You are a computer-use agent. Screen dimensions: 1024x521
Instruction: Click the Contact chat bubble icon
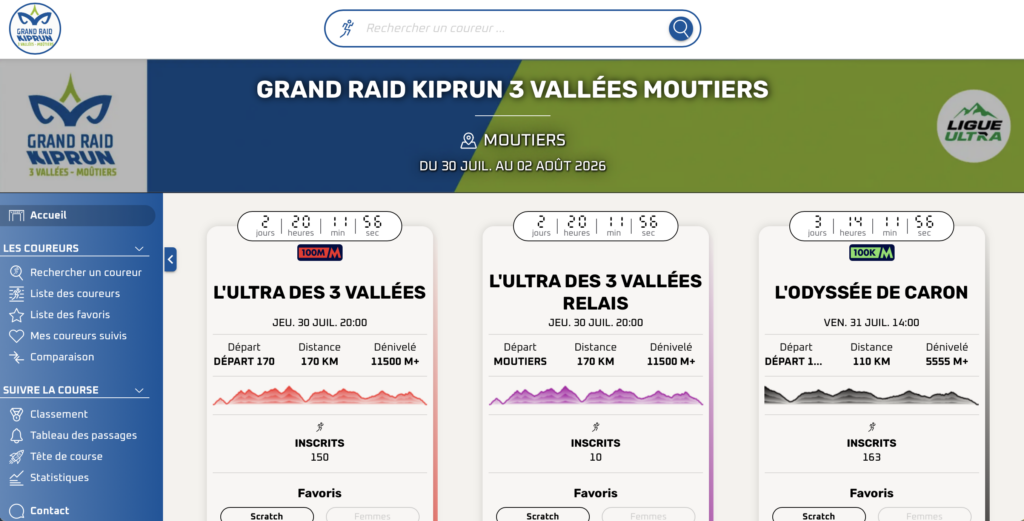click(16, 511)
